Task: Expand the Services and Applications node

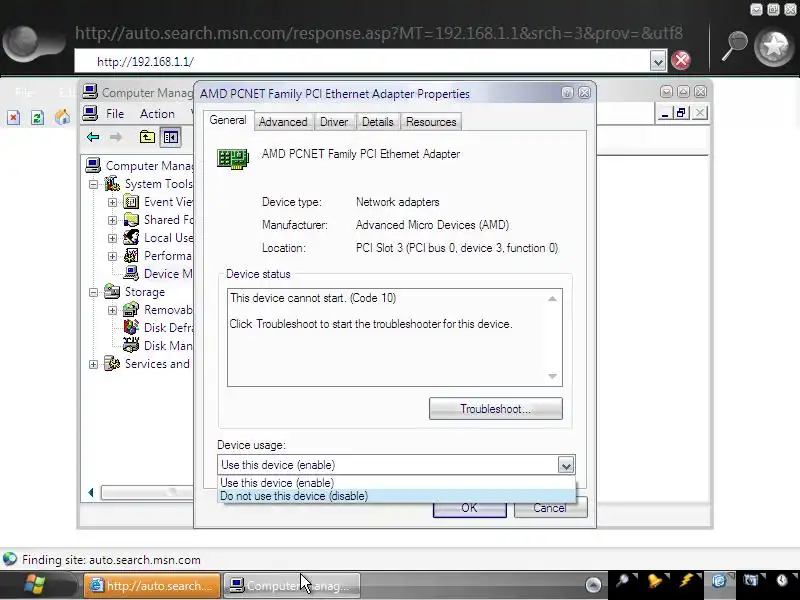Action: point(93,364)
